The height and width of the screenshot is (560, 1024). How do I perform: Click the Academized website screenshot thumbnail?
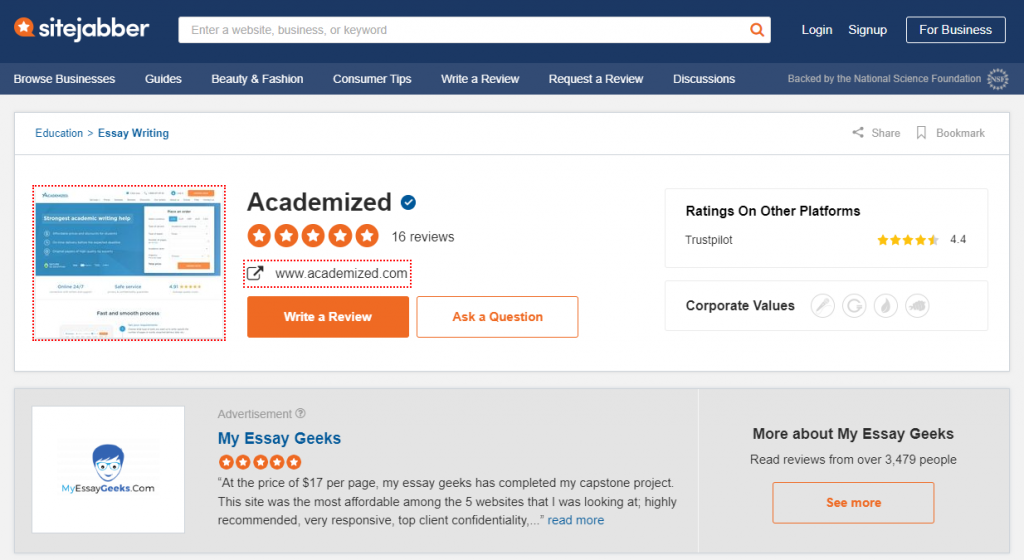click(129, 263)
